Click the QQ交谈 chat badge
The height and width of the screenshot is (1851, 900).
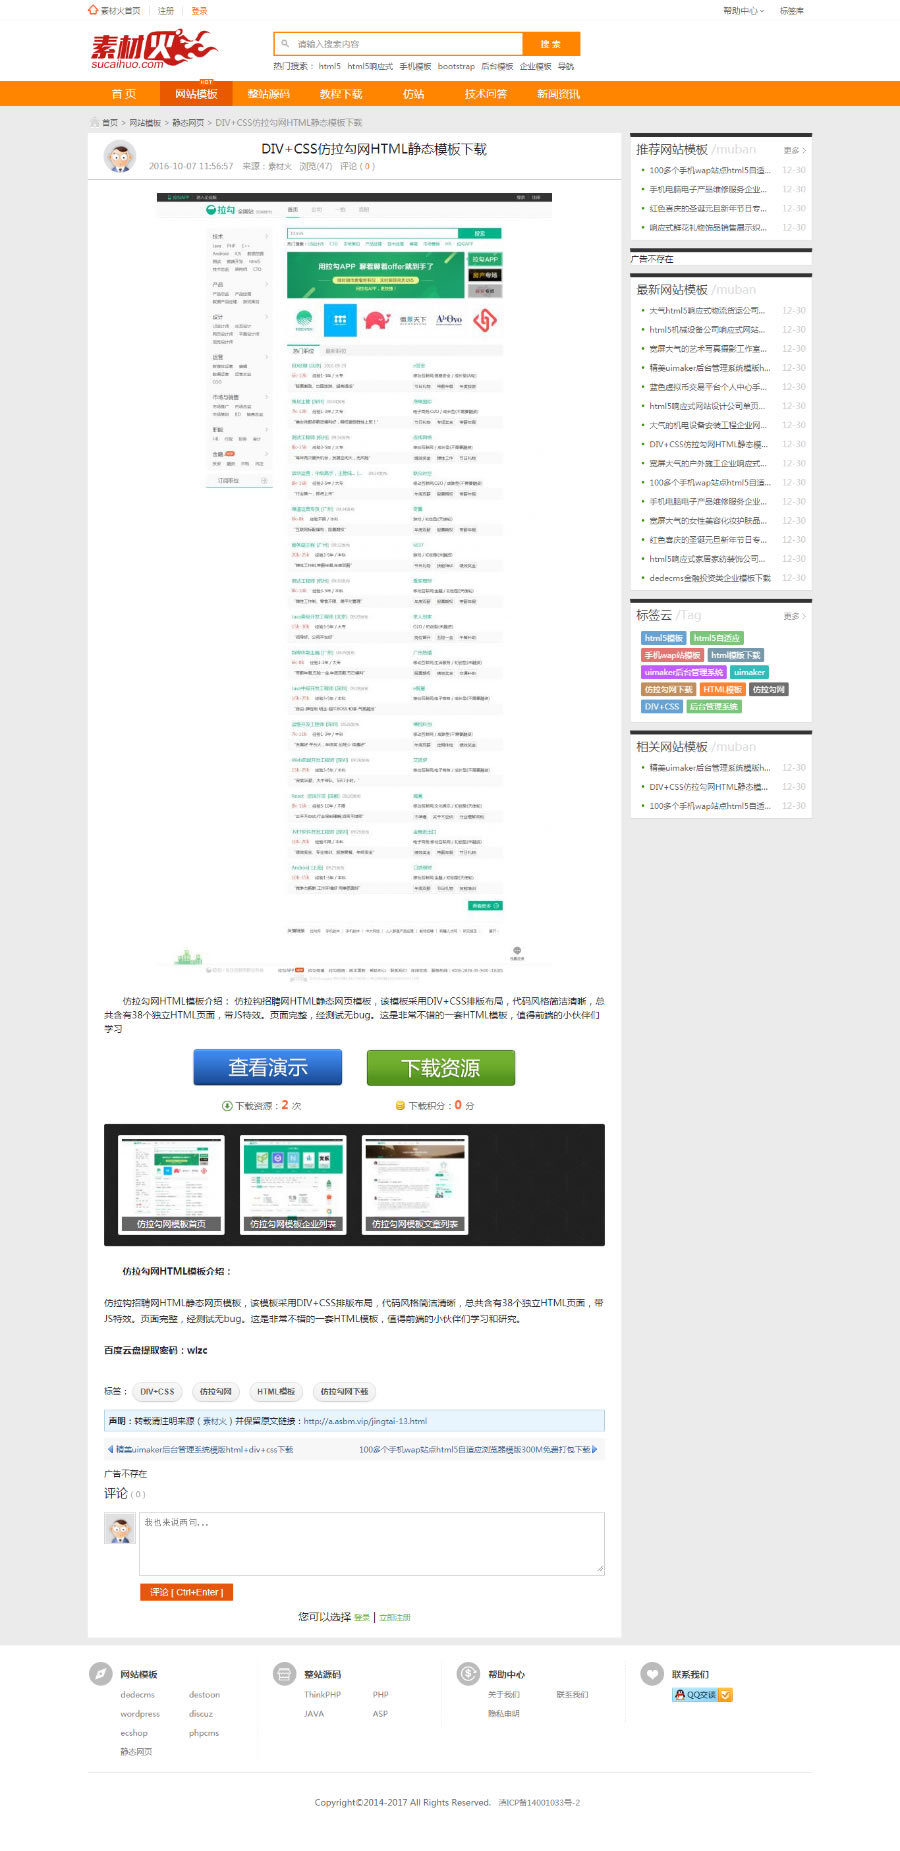(703, 1695)
